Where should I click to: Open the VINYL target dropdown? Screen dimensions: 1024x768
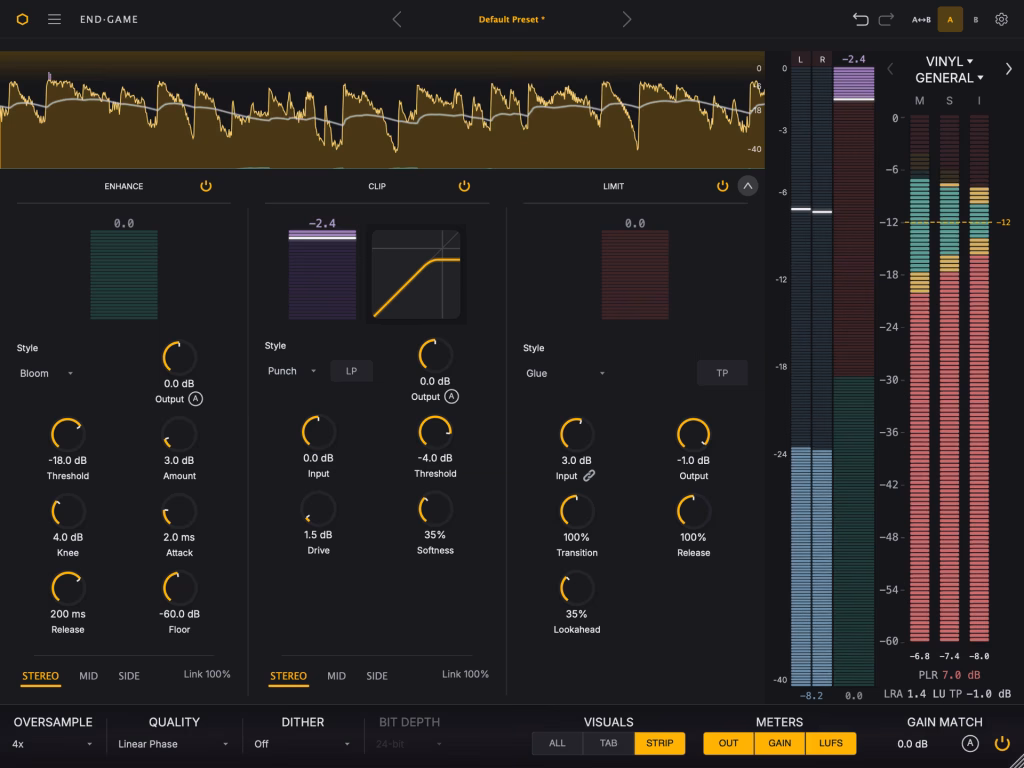(949, 61)
